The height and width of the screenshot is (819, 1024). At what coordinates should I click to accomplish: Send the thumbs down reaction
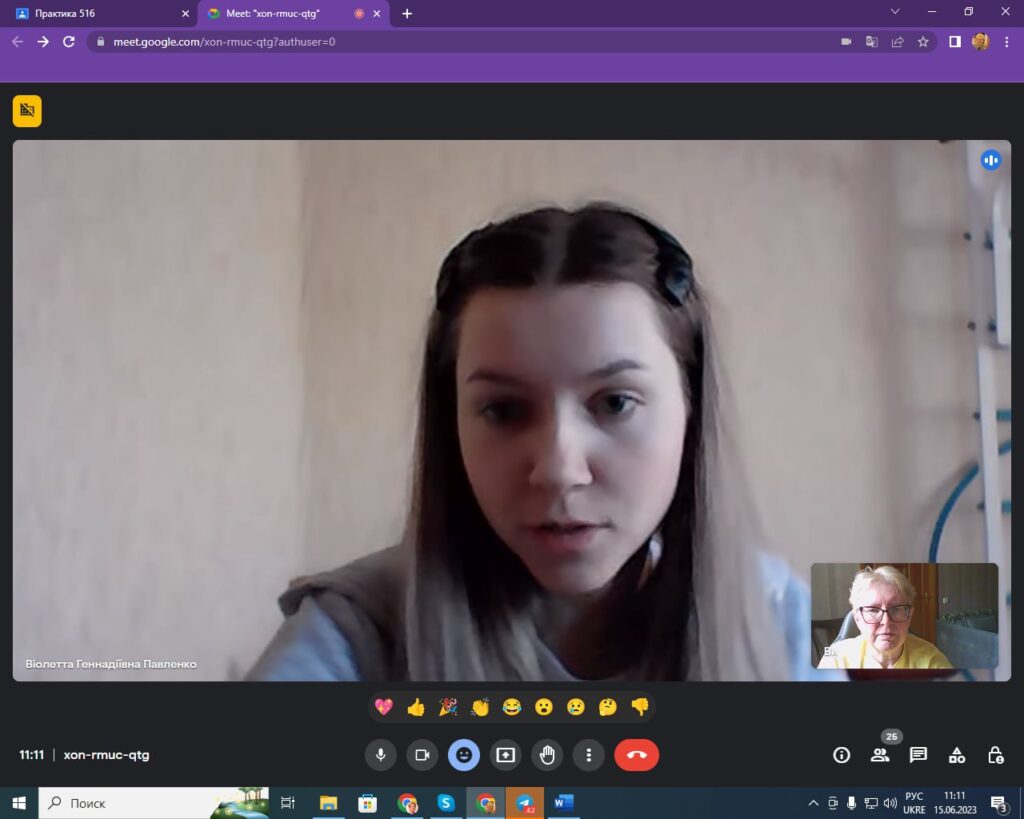point(640,708)
